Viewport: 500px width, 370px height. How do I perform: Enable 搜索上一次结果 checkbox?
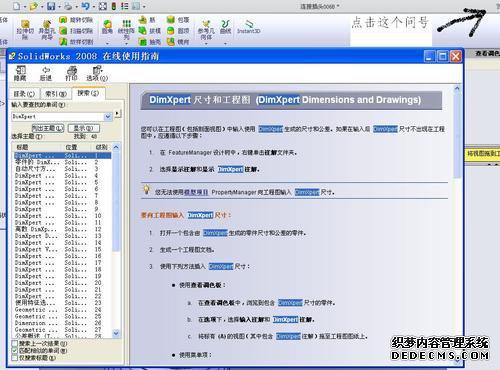click(15, 343)
